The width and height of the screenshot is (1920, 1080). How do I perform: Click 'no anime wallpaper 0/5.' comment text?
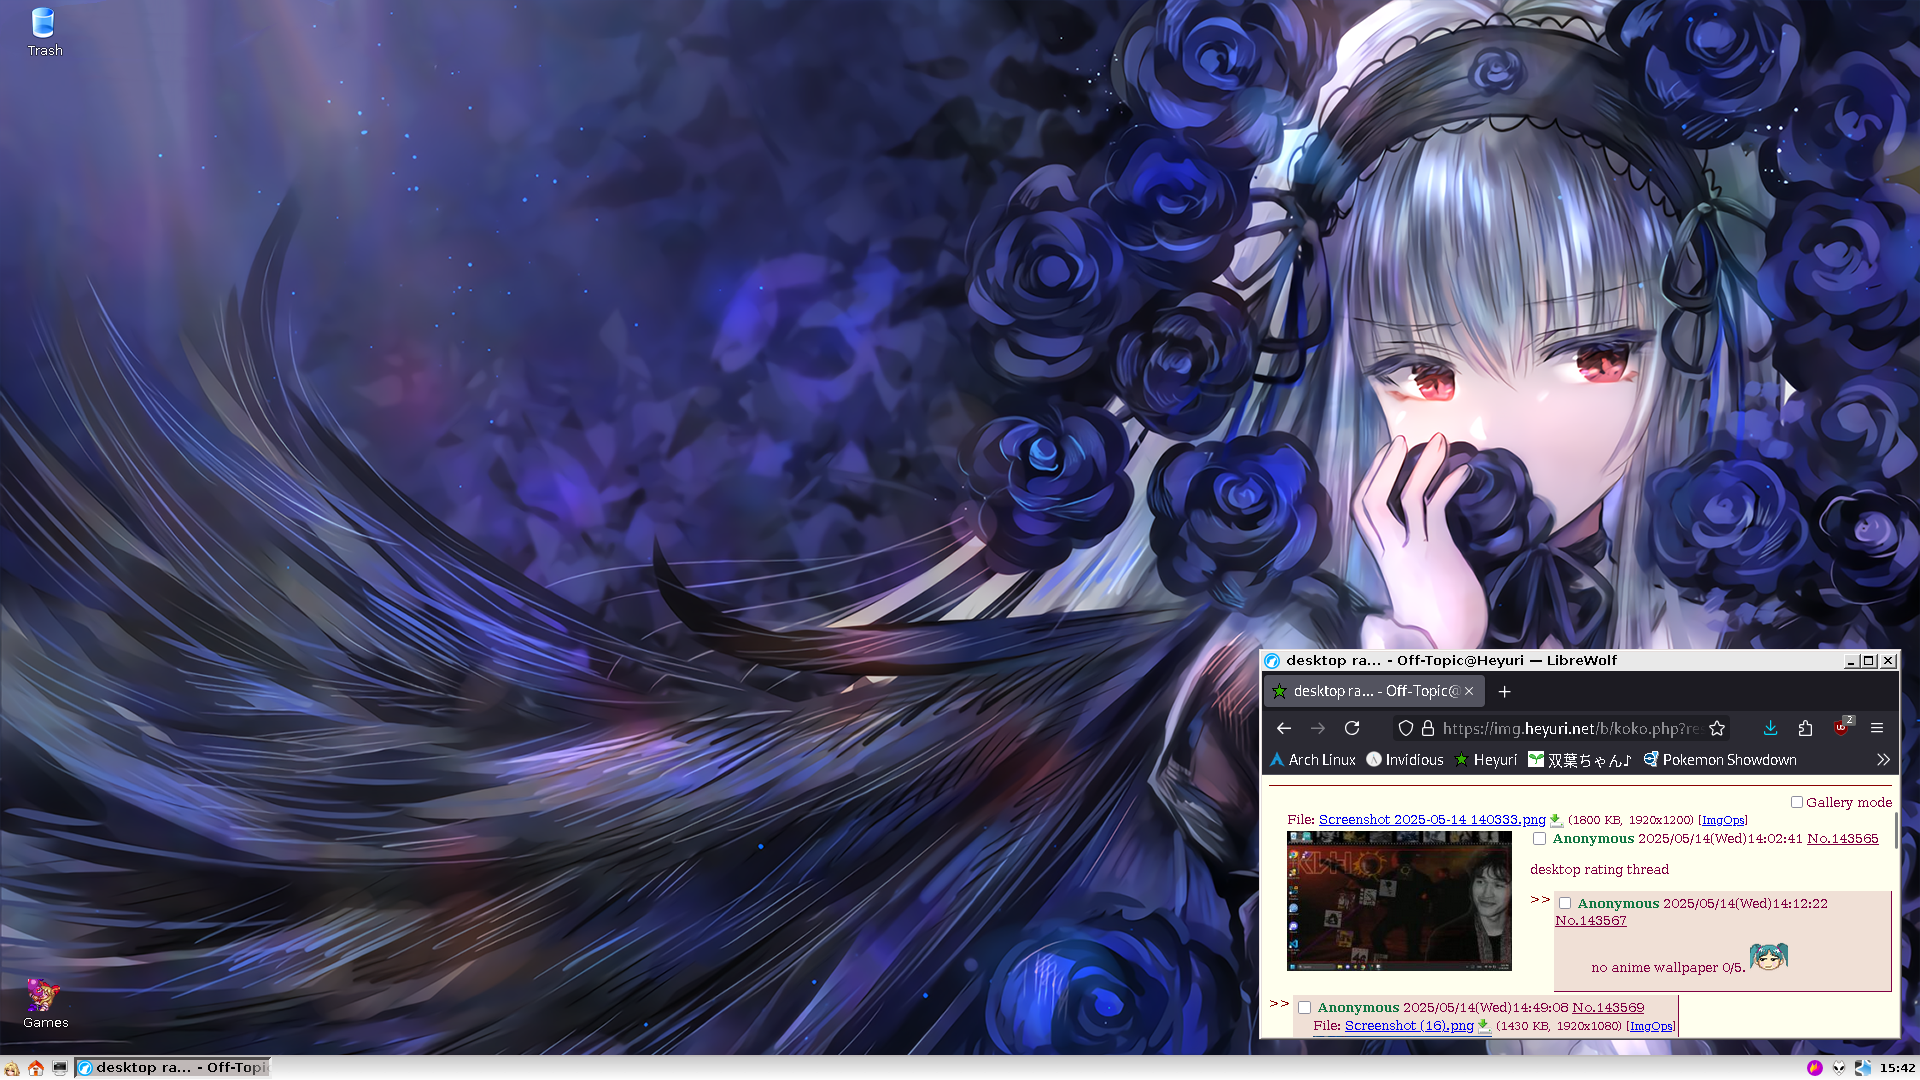(1668, 968)
